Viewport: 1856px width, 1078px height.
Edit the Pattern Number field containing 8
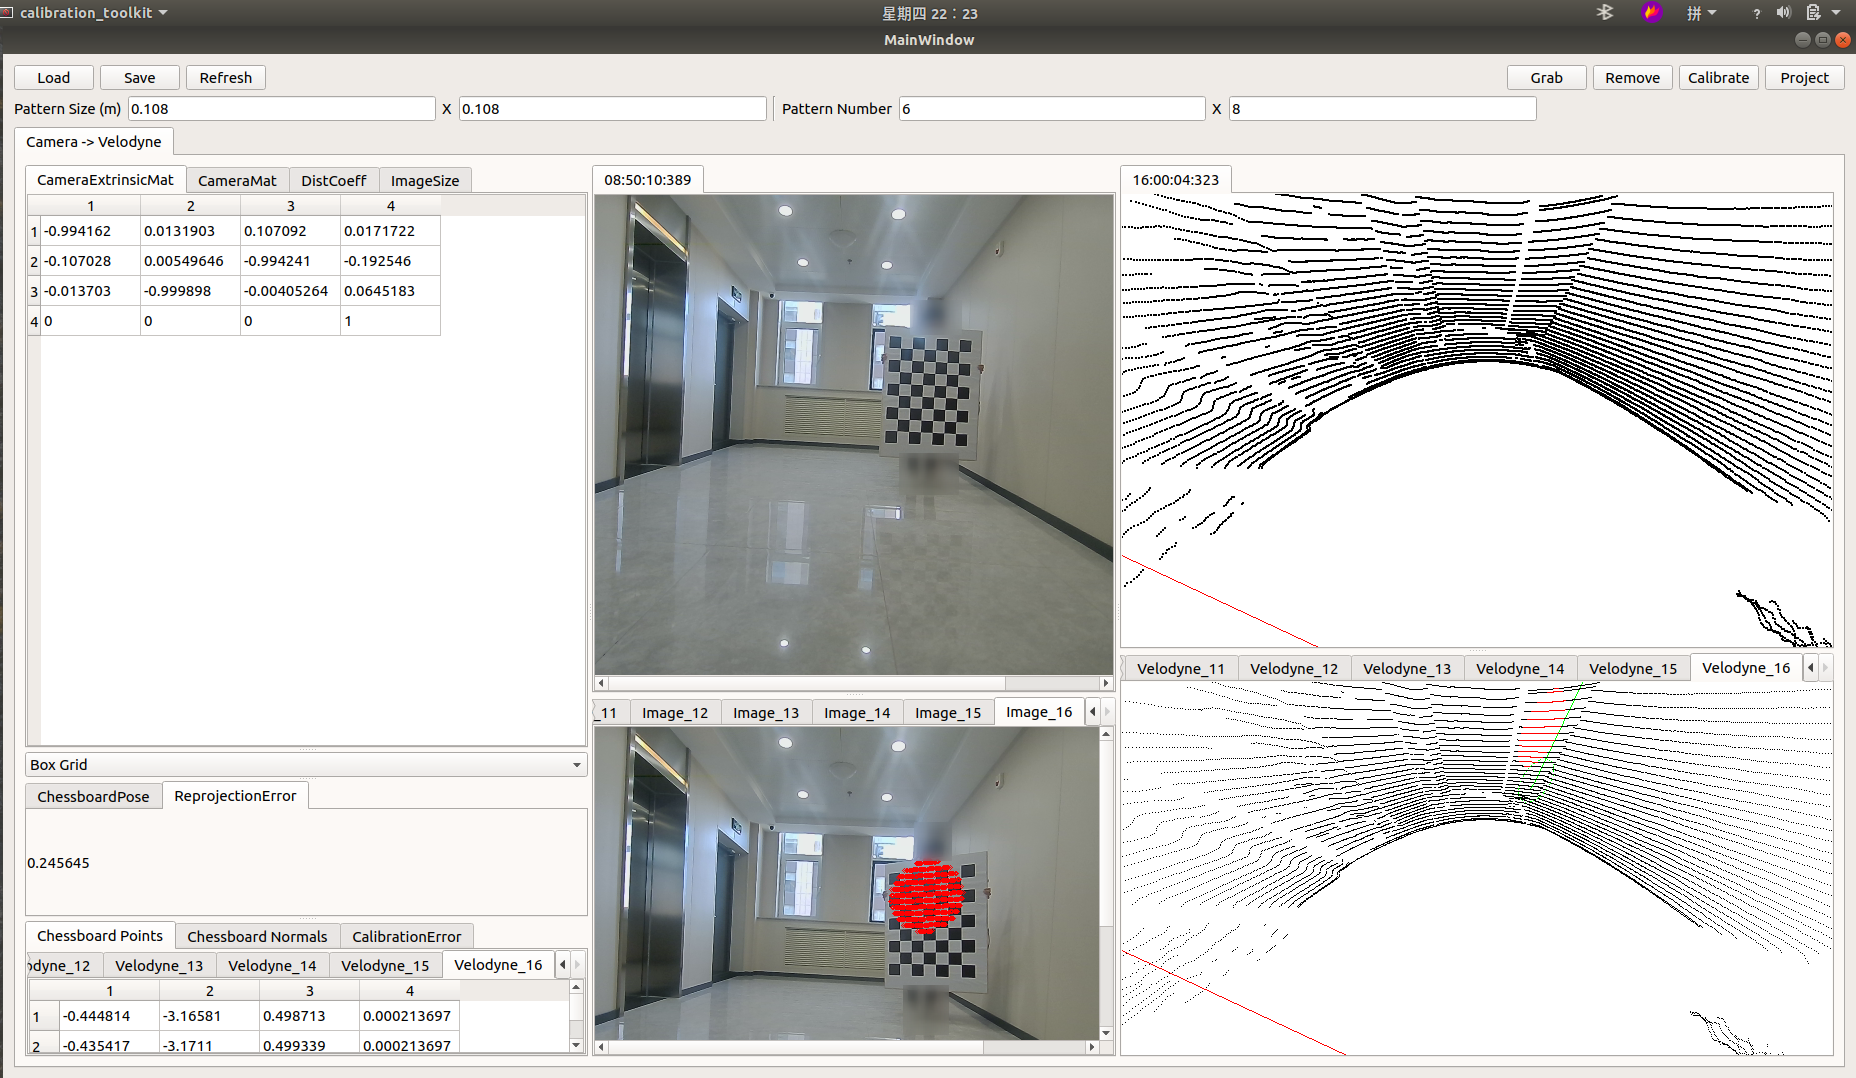[x=1382, y=109]
